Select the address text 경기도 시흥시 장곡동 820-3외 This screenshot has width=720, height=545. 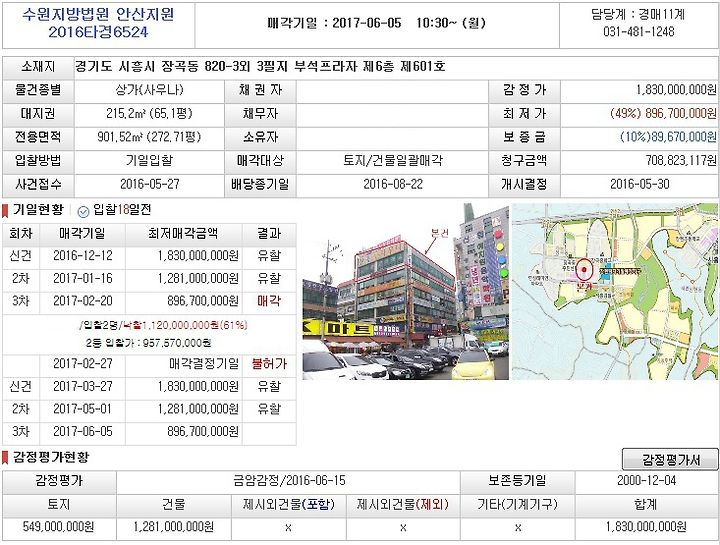point(163,67)
